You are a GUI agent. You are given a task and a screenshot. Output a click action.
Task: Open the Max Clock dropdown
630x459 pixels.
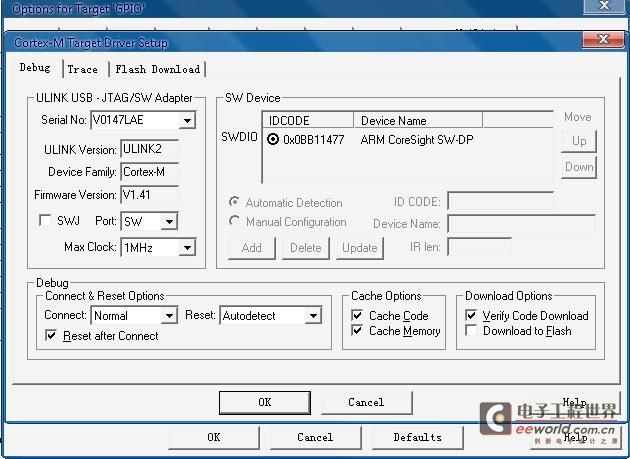[x=187, y=248]
